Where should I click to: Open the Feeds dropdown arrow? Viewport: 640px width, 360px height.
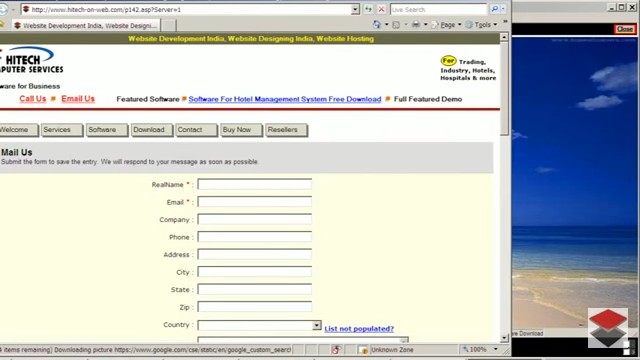(406, 25)
